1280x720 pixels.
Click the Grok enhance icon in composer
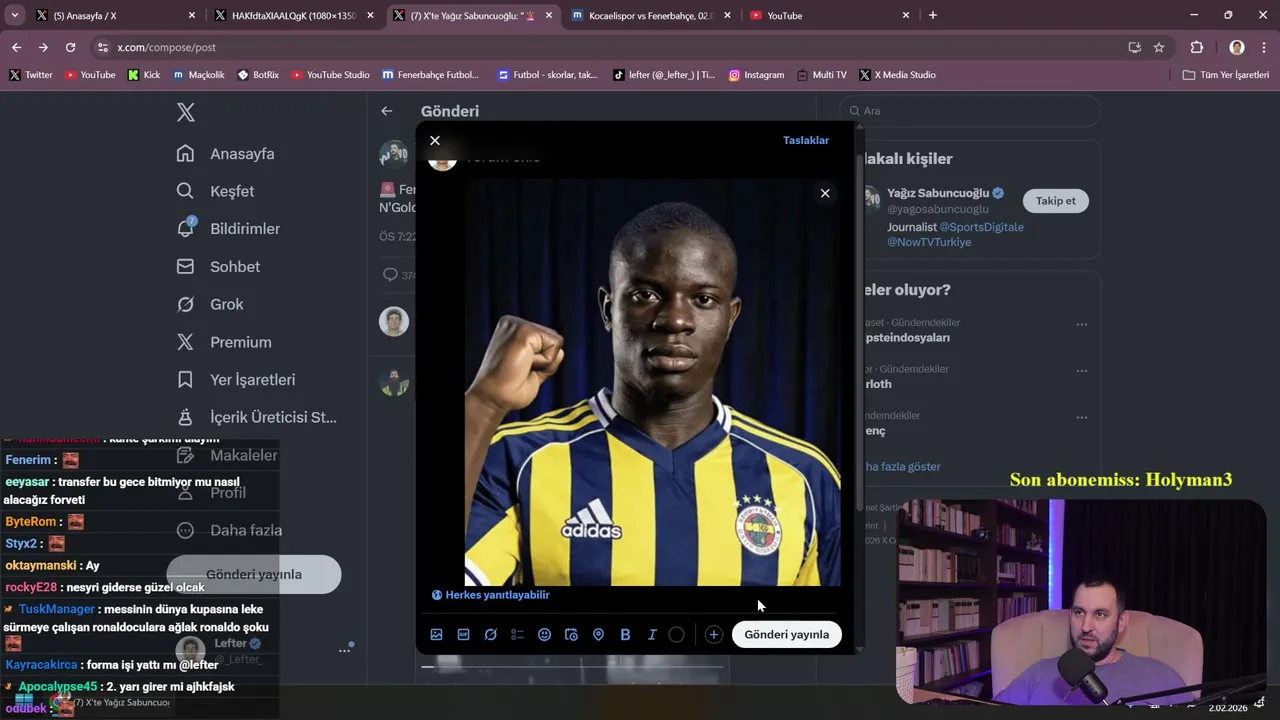point(490,634)
